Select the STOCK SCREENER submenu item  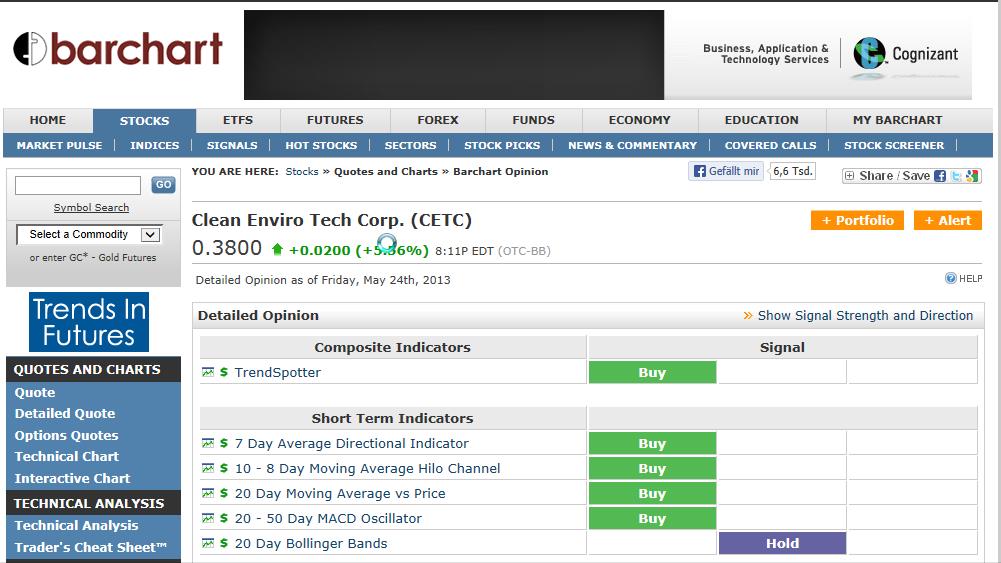click(893, 146)
